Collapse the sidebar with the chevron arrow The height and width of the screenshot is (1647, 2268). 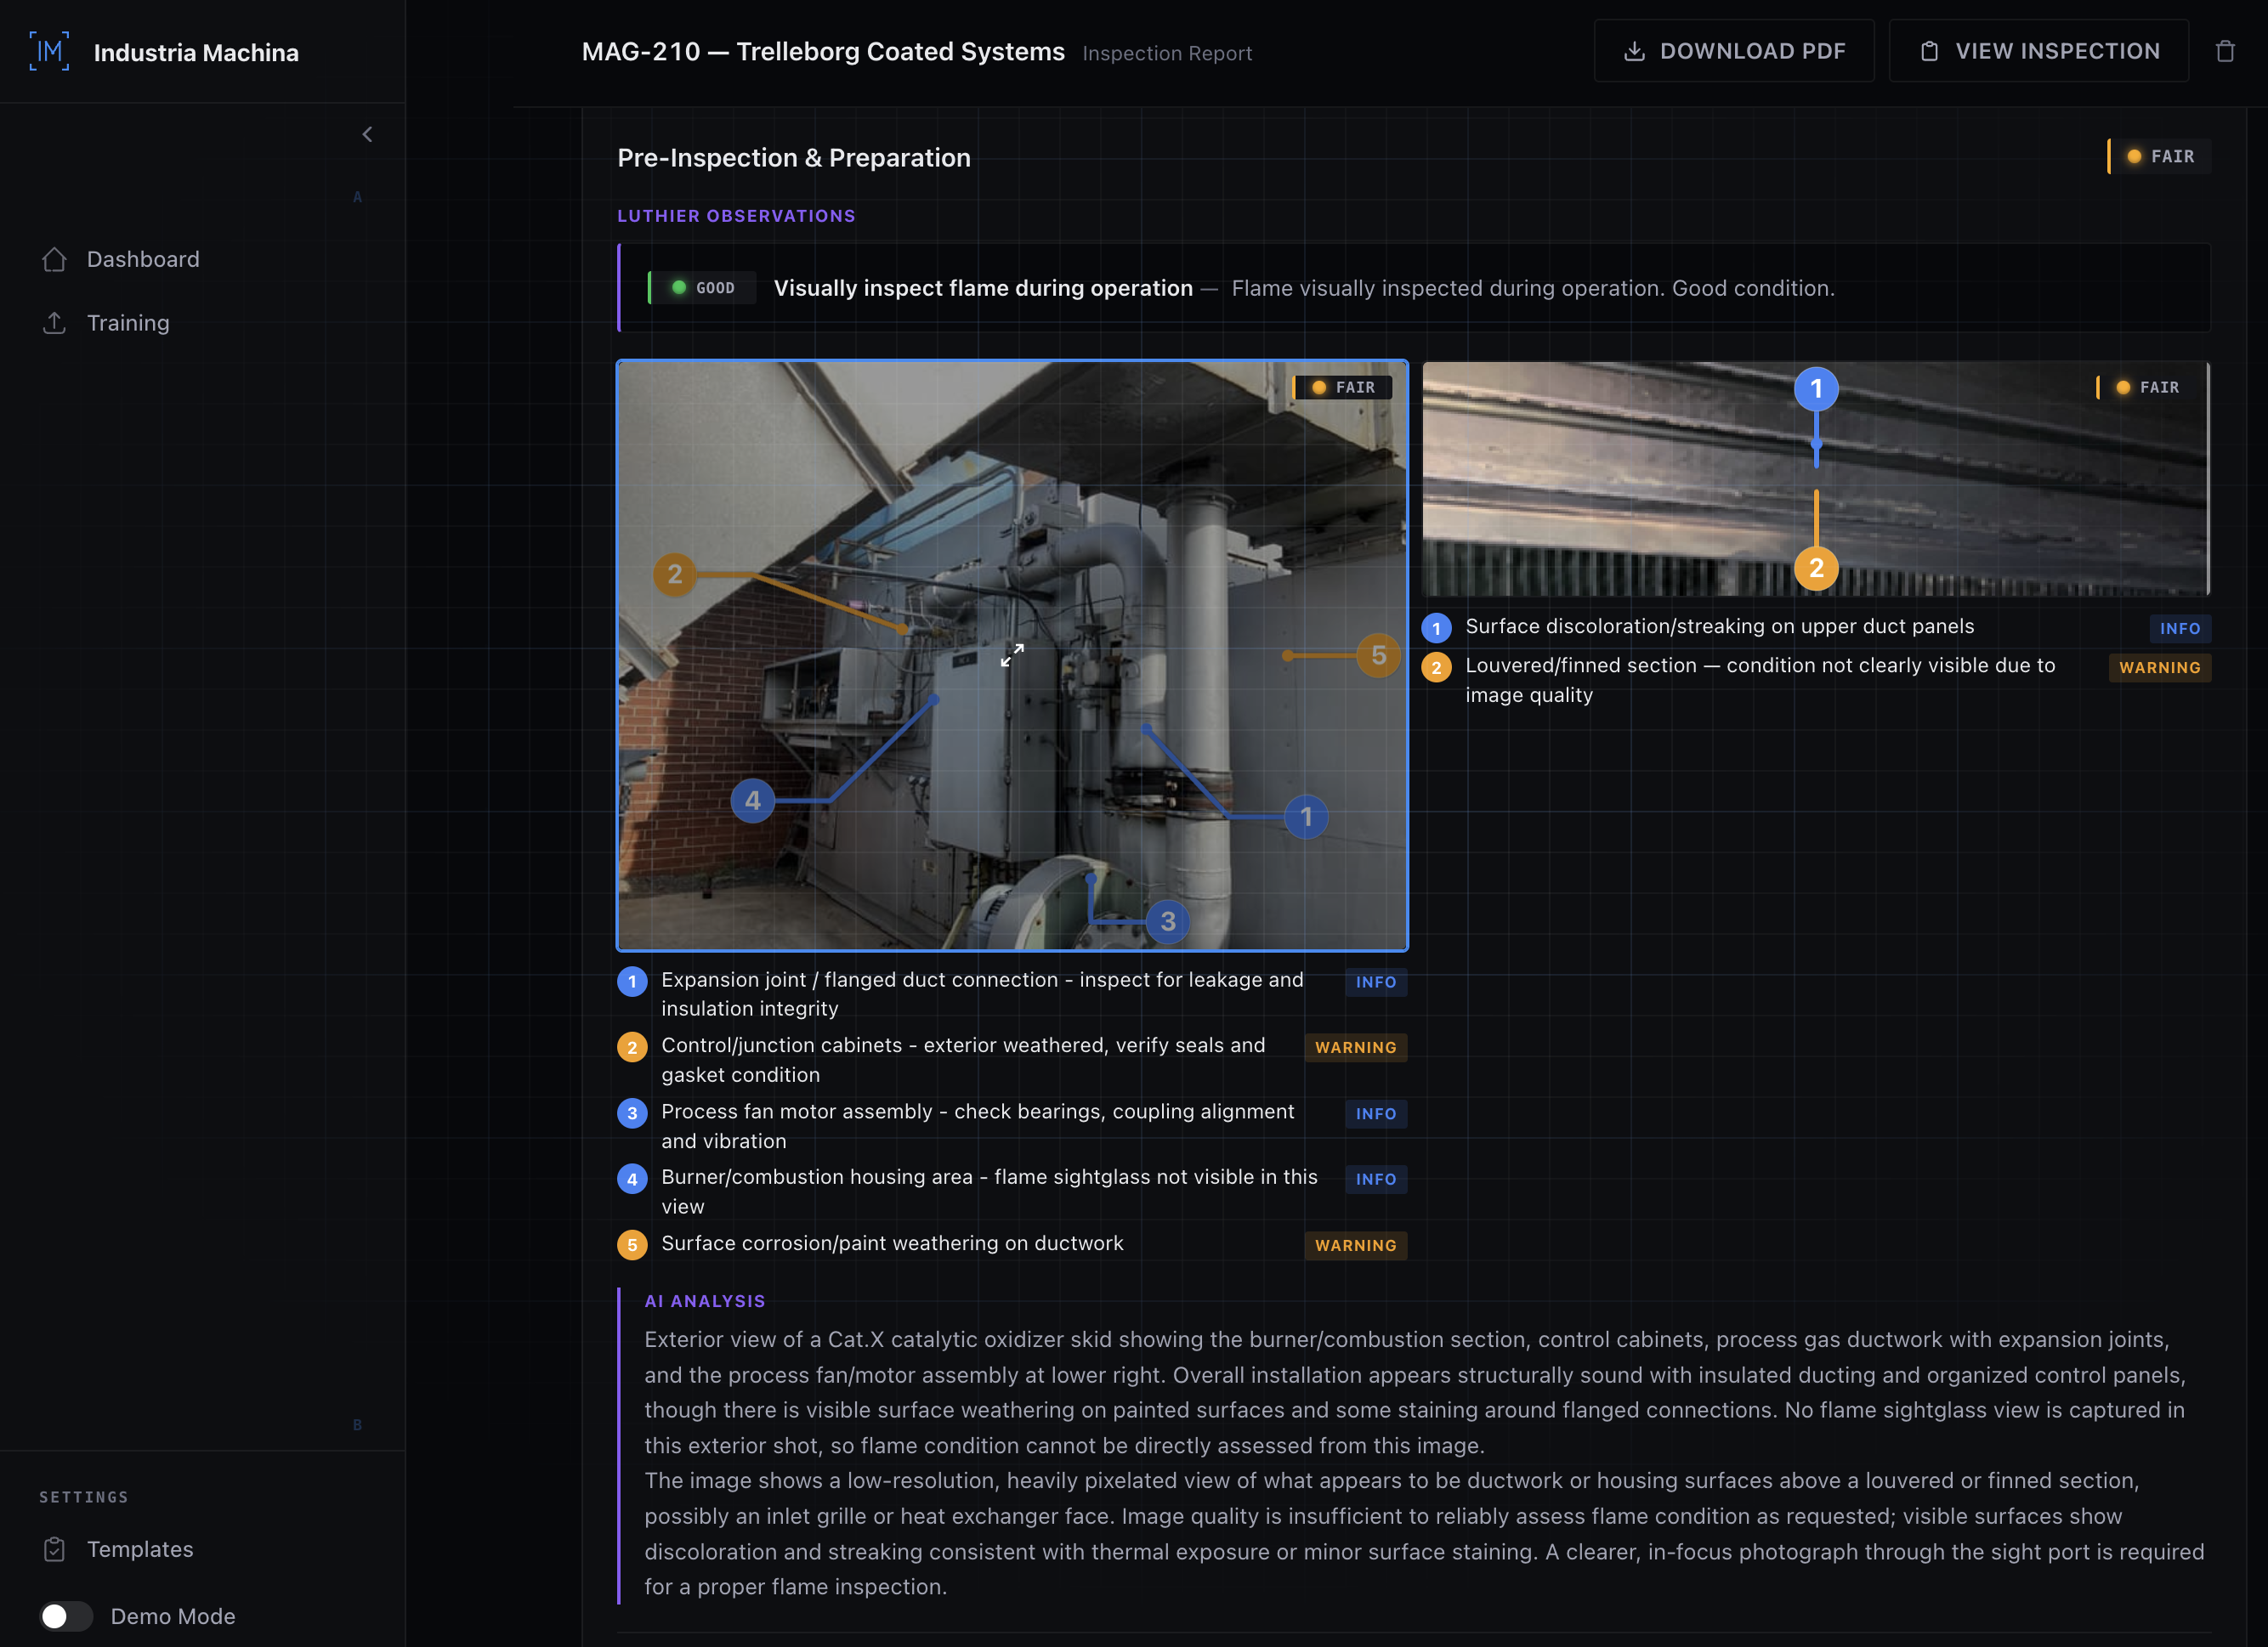(367, 134)
